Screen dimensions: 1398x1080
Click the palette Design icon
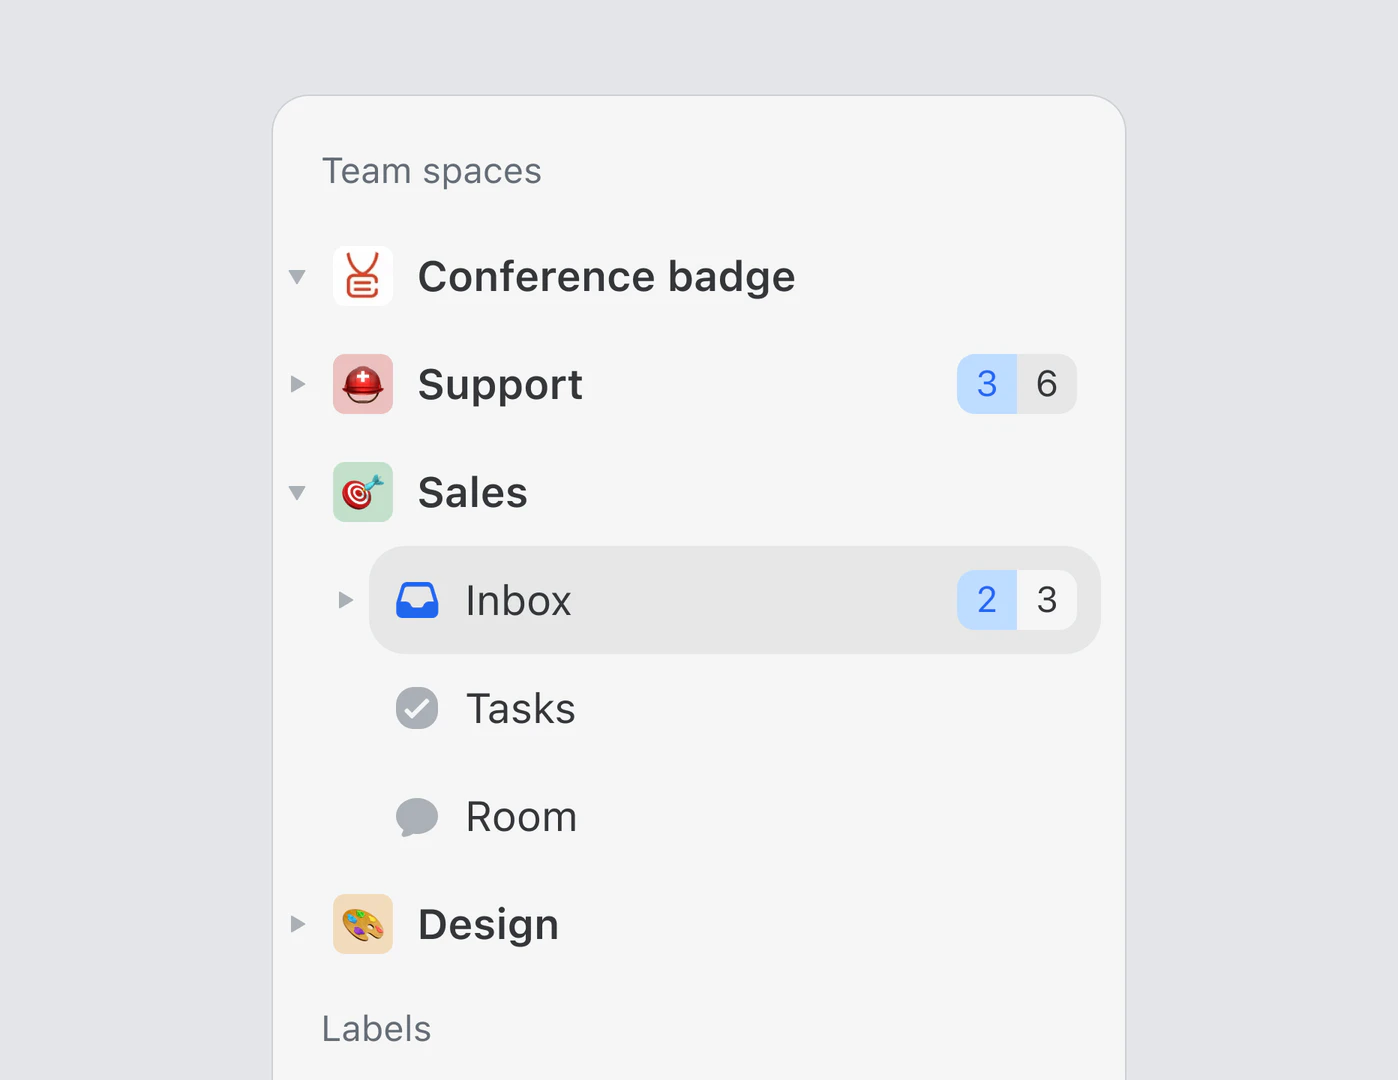[x=363, y=924]
